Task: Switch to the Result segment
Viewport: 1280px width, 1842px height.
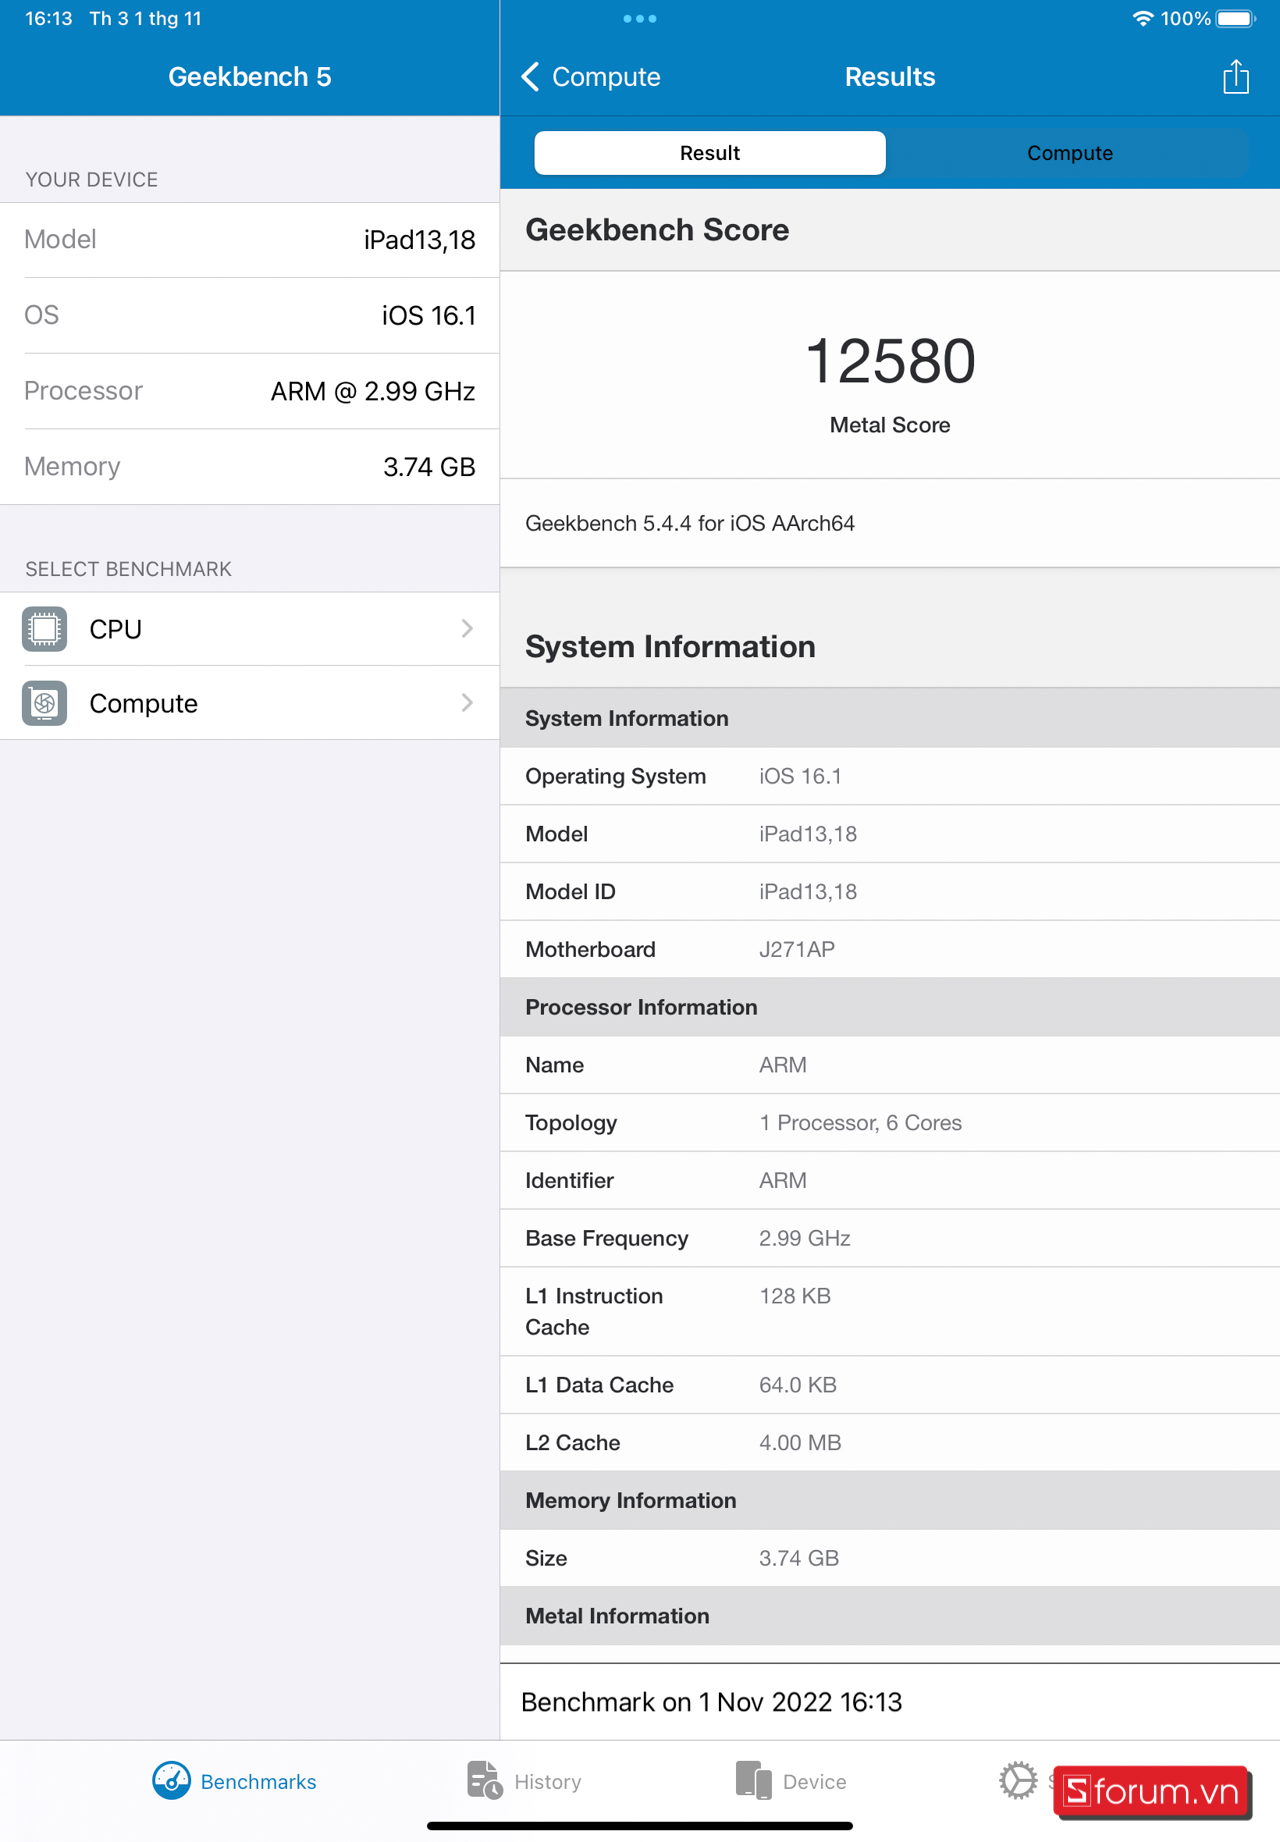Action: coord(710,153)
